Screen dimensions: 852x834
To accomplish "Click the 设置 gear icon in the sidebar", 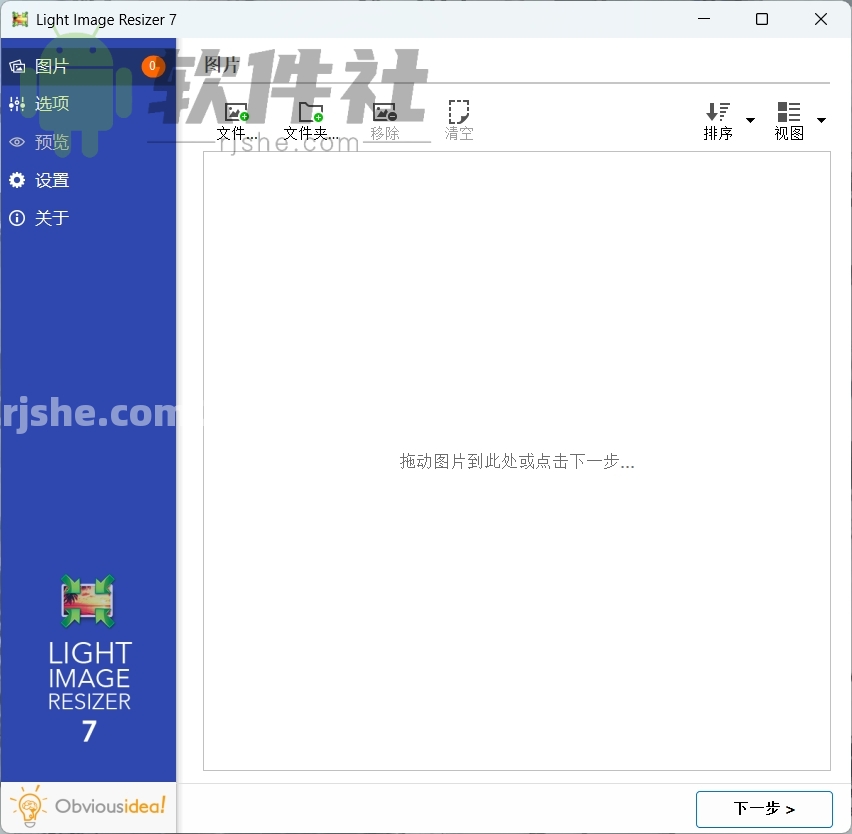I will (15, 180).
